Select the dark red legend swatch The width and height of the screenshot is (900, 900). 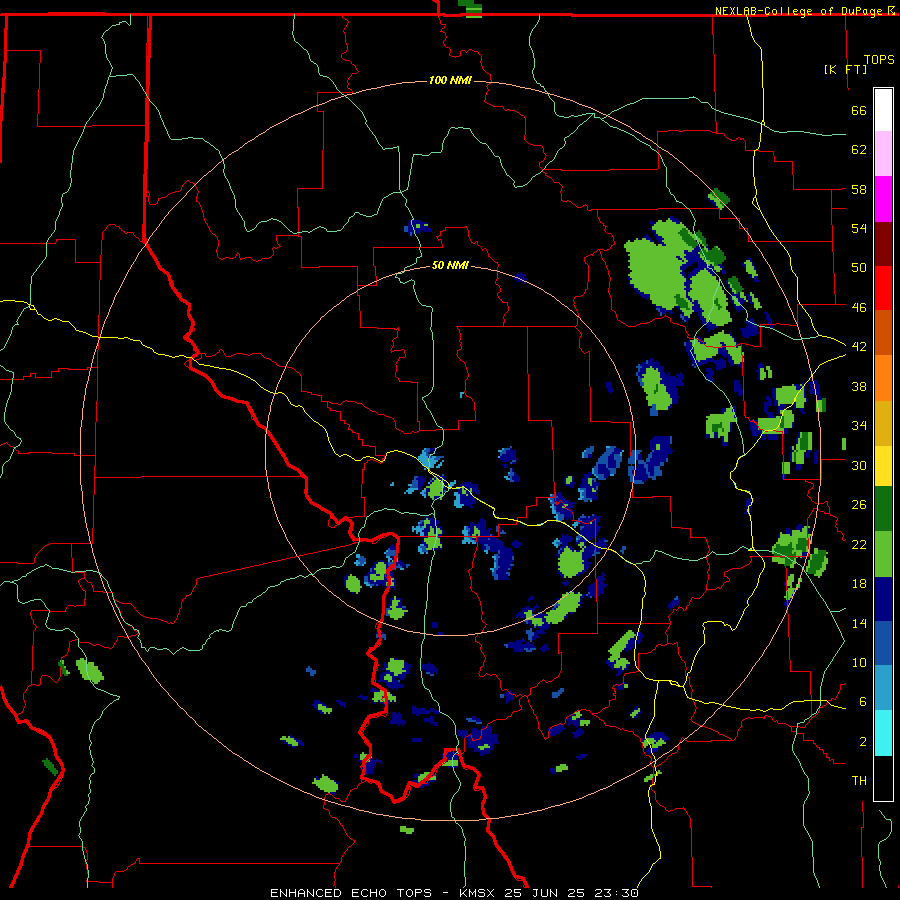(883, 243)
